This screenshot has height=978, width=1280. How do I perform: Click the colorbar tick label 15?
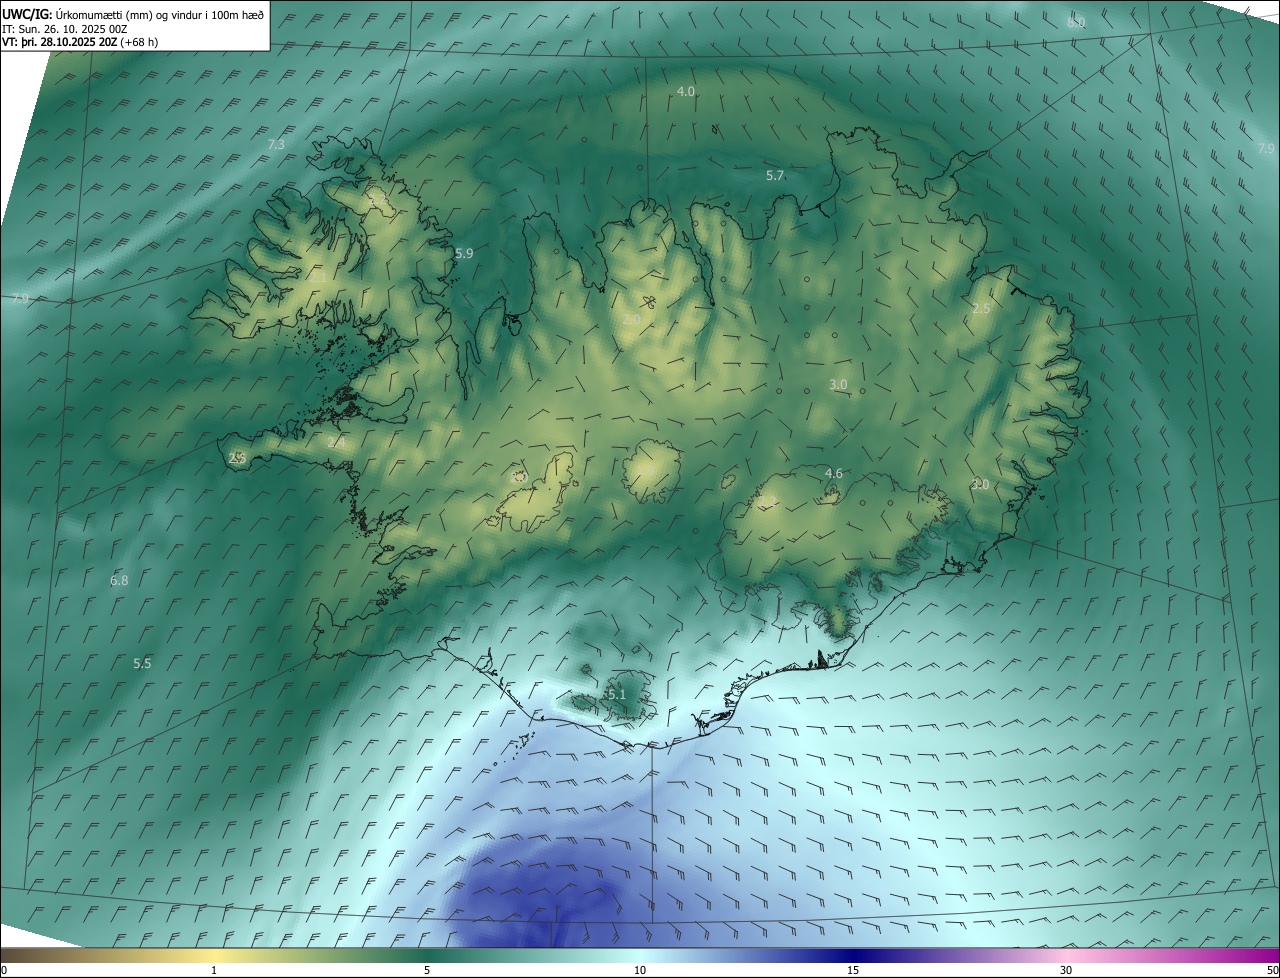pyautogui.click(x=853, y=971)
